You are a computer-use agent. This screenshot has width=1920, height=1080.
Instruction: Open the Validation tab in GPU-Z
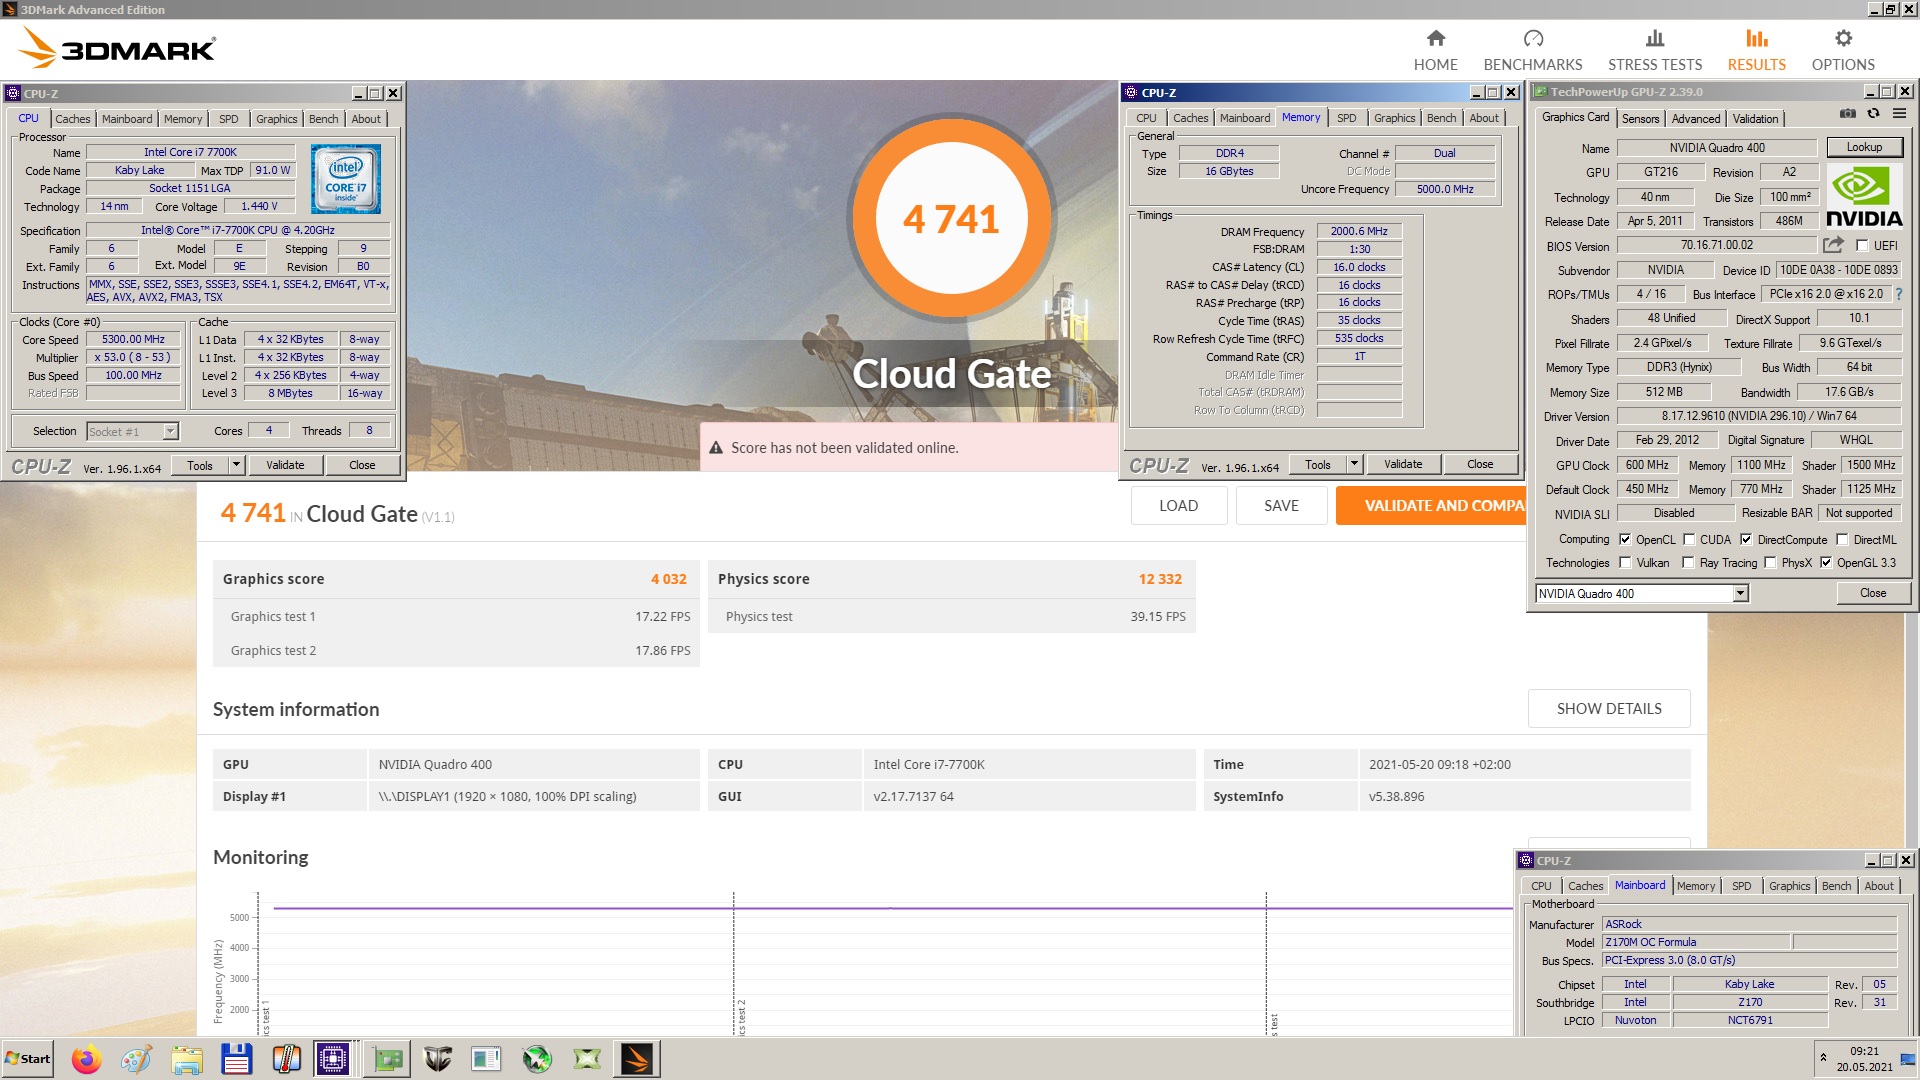1755,118
